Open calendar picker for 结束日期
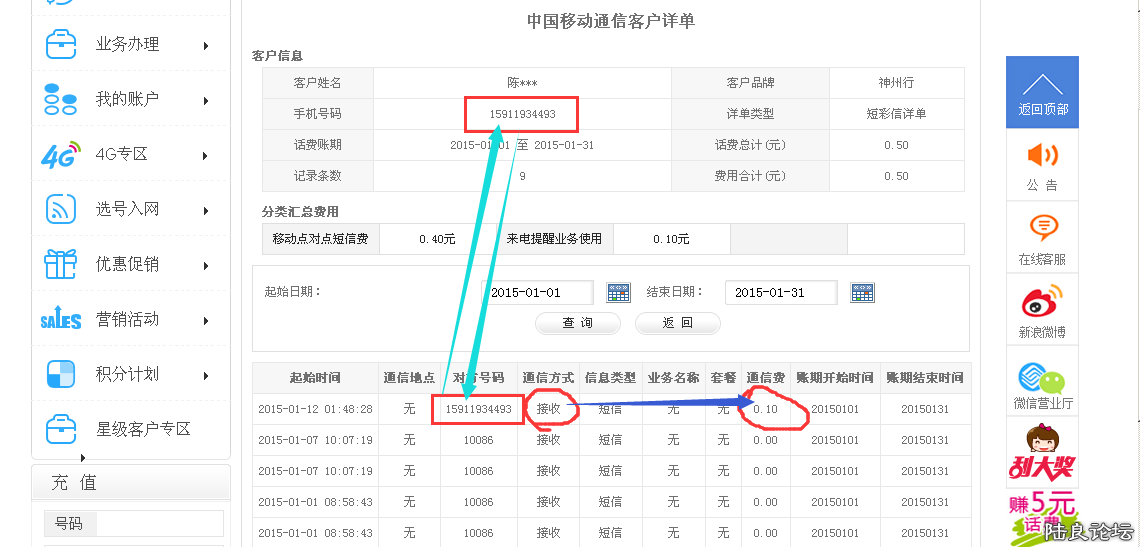 862,292
